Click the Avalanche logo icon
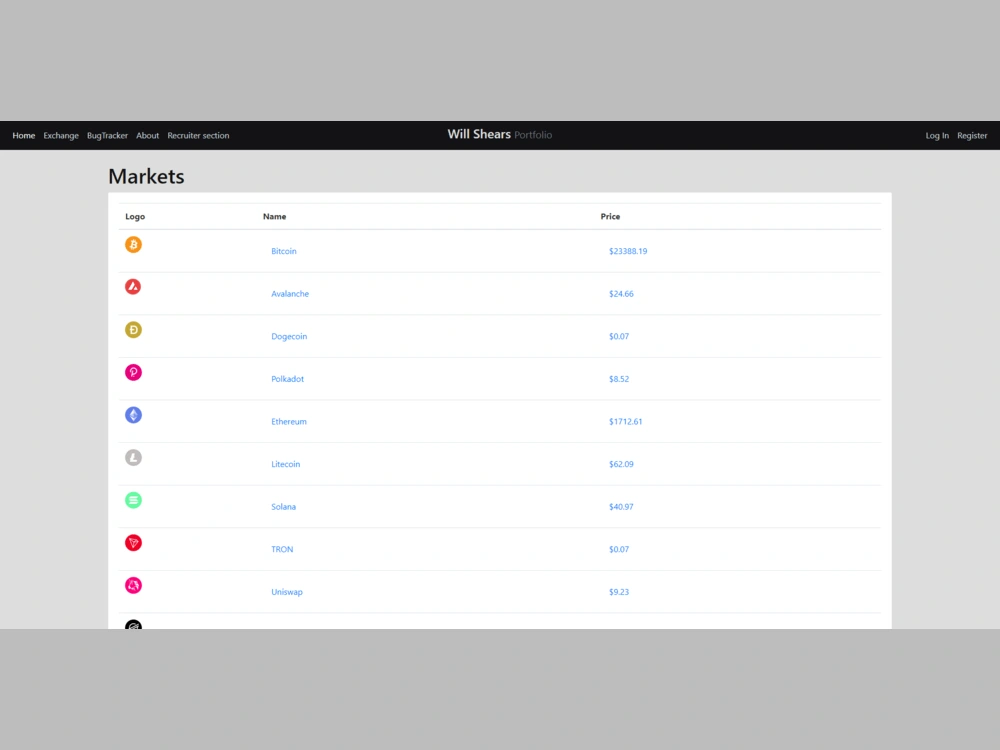This screenshot has width=1000, height=750. point(133,287)
